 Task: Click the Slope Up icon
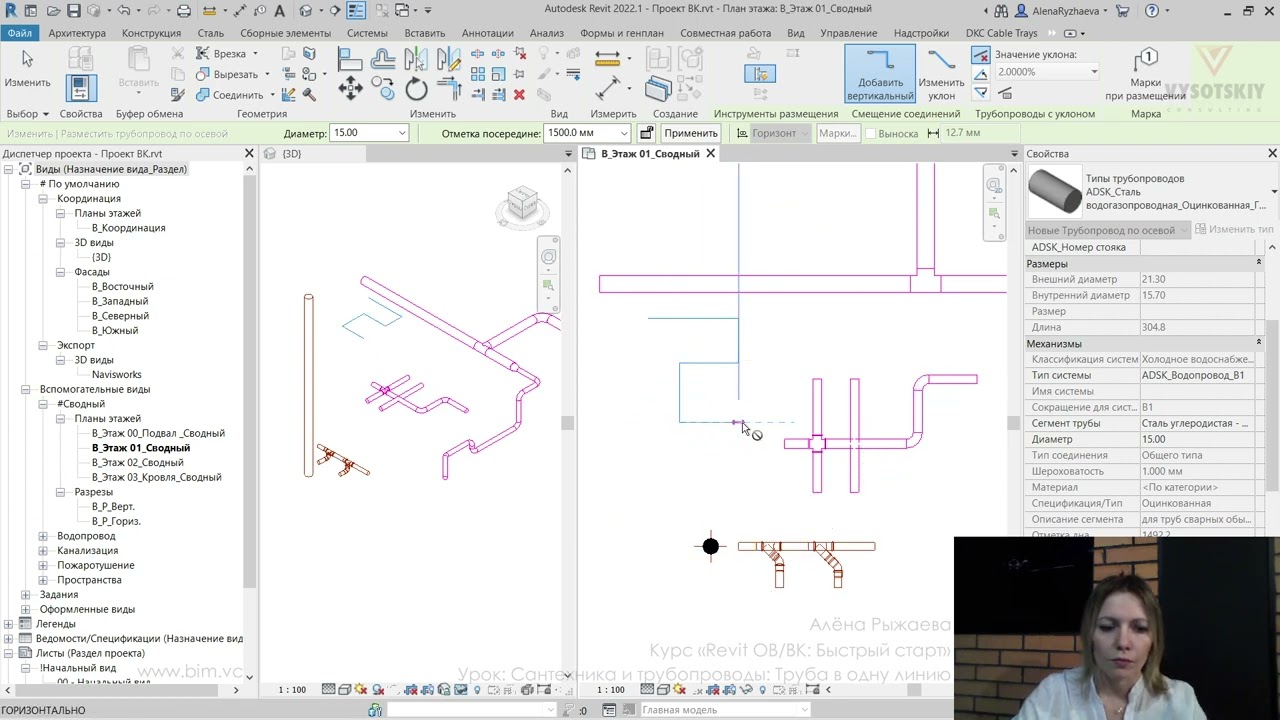tap(981, 74)
